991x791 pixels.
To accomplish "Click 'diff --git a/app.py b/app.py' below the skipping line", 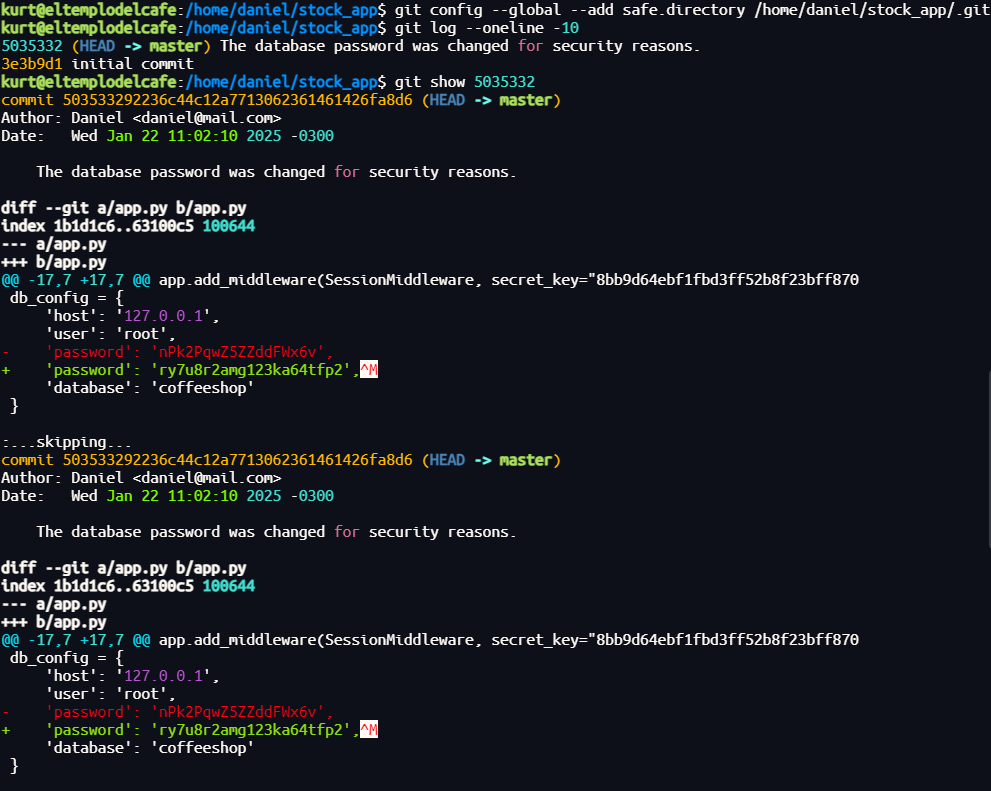I will [x=124, y=568].
